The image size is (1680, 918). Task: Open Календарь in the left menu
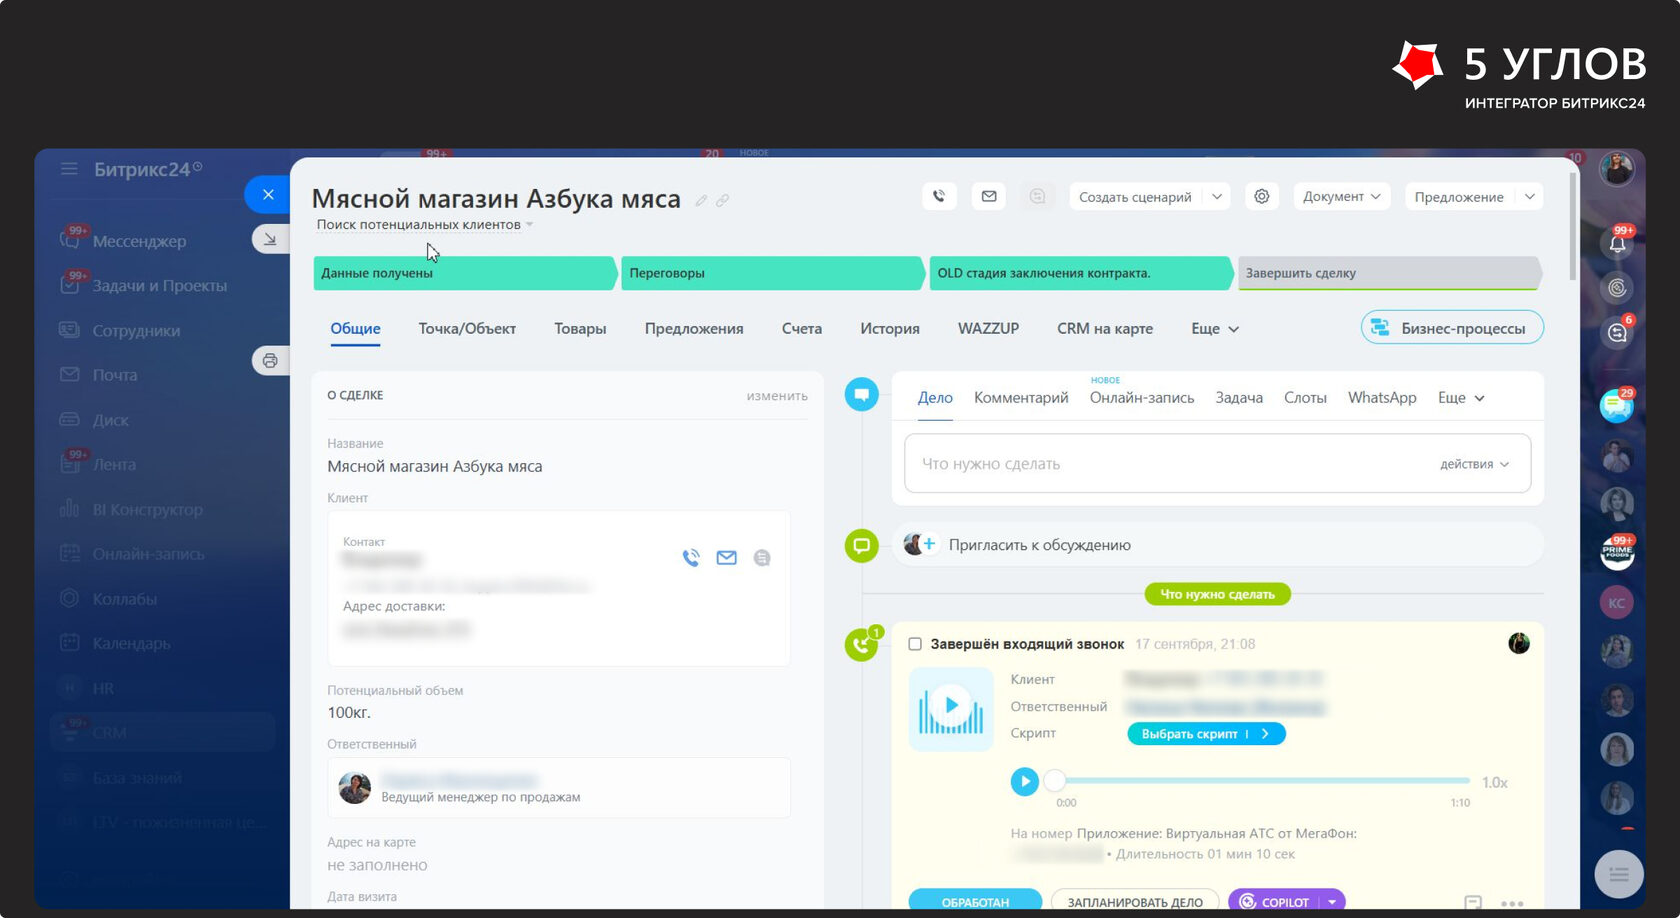click(131, 643)
